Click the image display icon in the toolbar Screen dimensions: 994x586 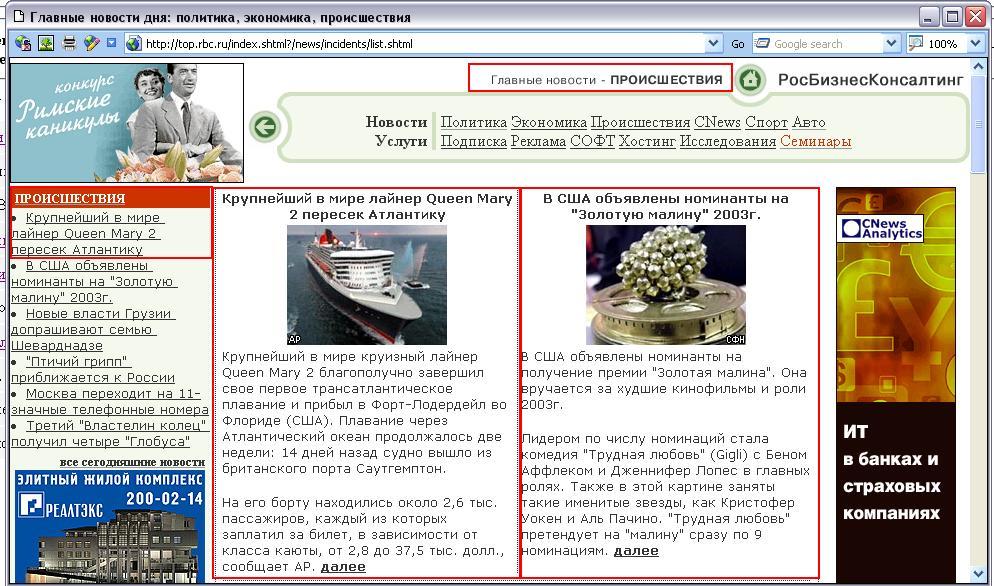point(46,43)
